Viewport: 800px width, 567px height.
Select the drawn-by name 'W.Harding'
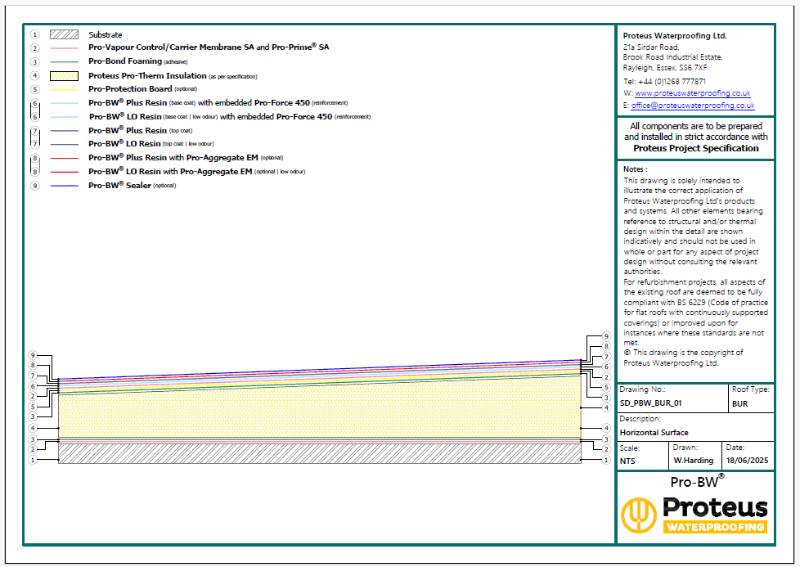coord(693,460)
